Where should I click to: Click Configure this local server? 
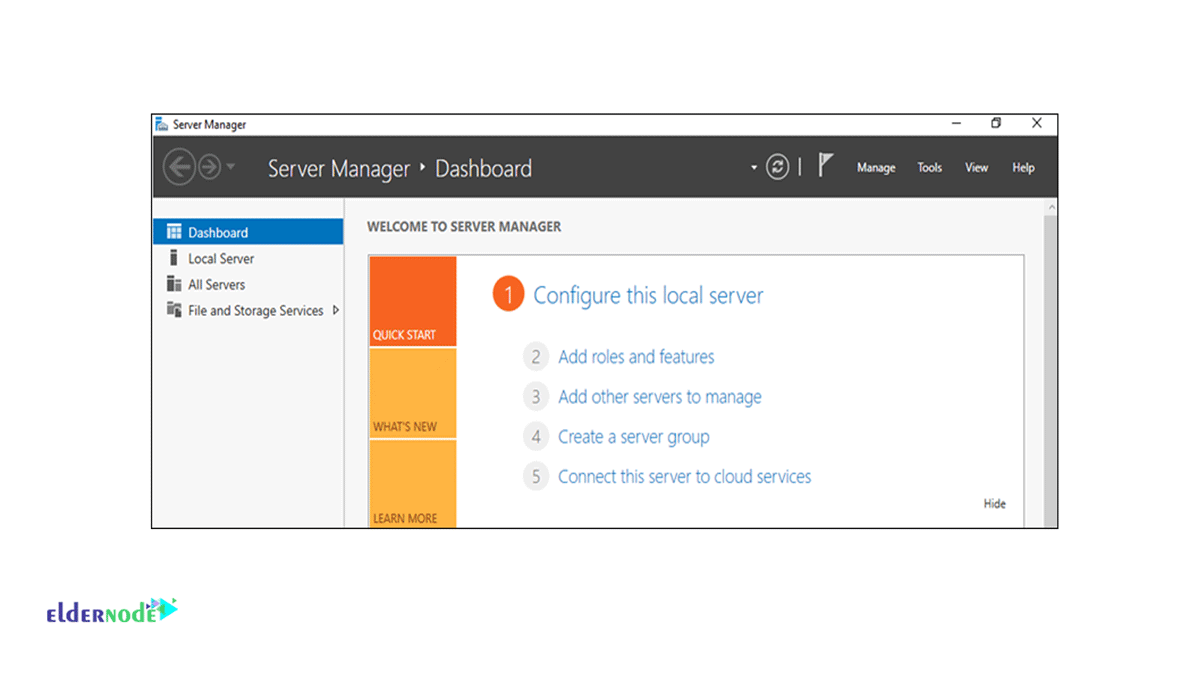pos(648,295)
